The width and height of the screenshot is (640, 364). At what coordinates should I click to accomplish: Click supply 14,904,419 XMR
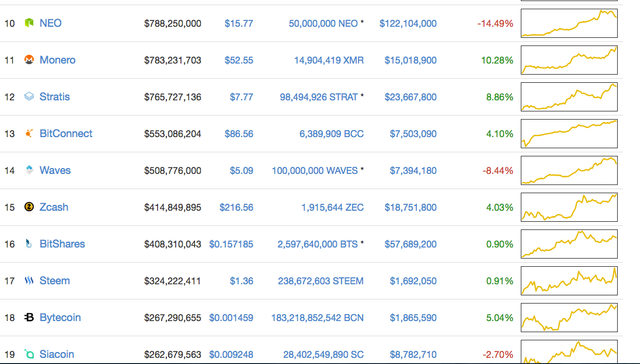329,60
